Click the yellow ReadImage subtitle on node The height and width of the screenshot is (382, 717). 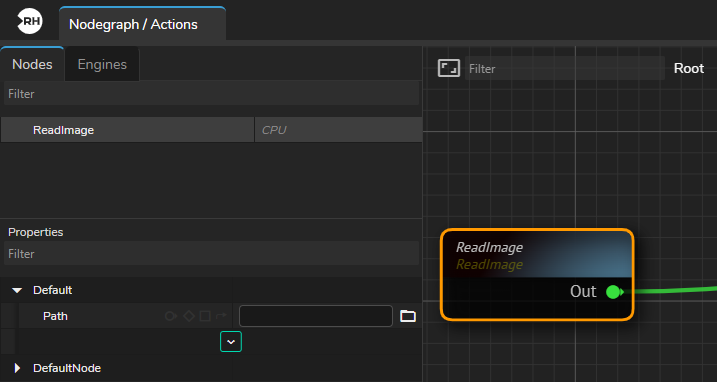coord(489,265)
